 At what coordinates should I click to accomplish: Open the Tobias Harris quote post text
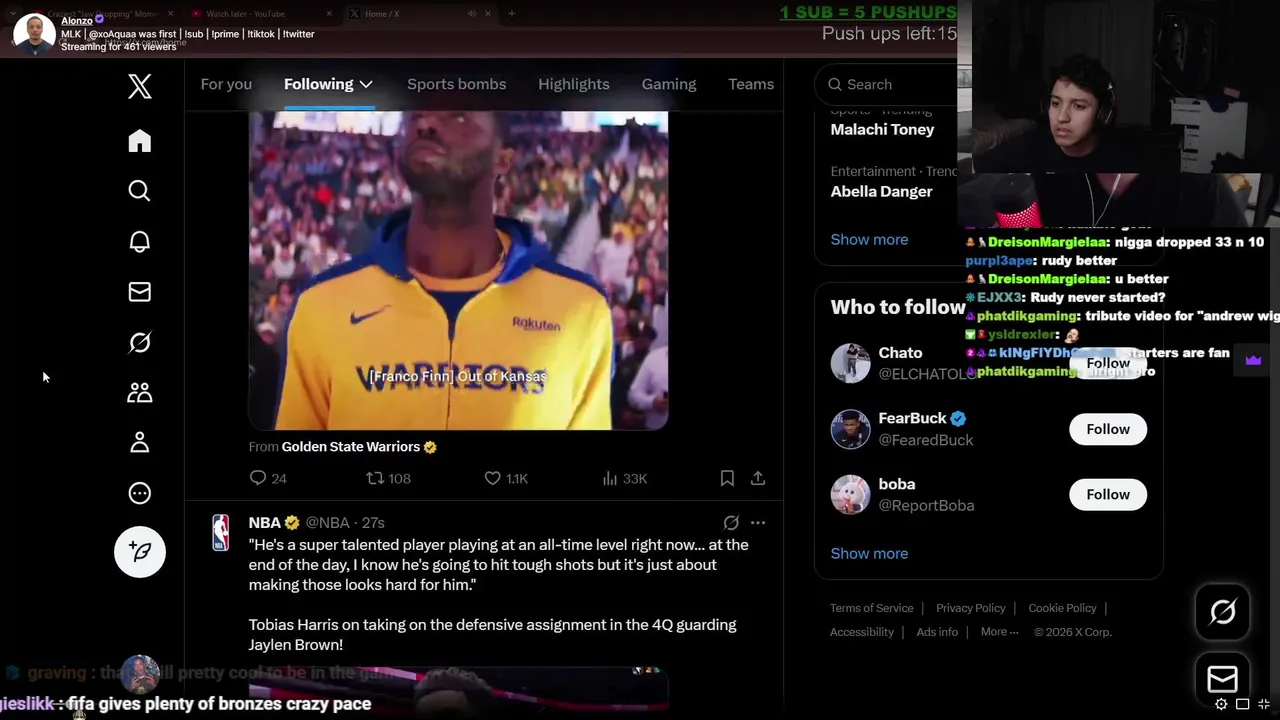click(499, 595)
